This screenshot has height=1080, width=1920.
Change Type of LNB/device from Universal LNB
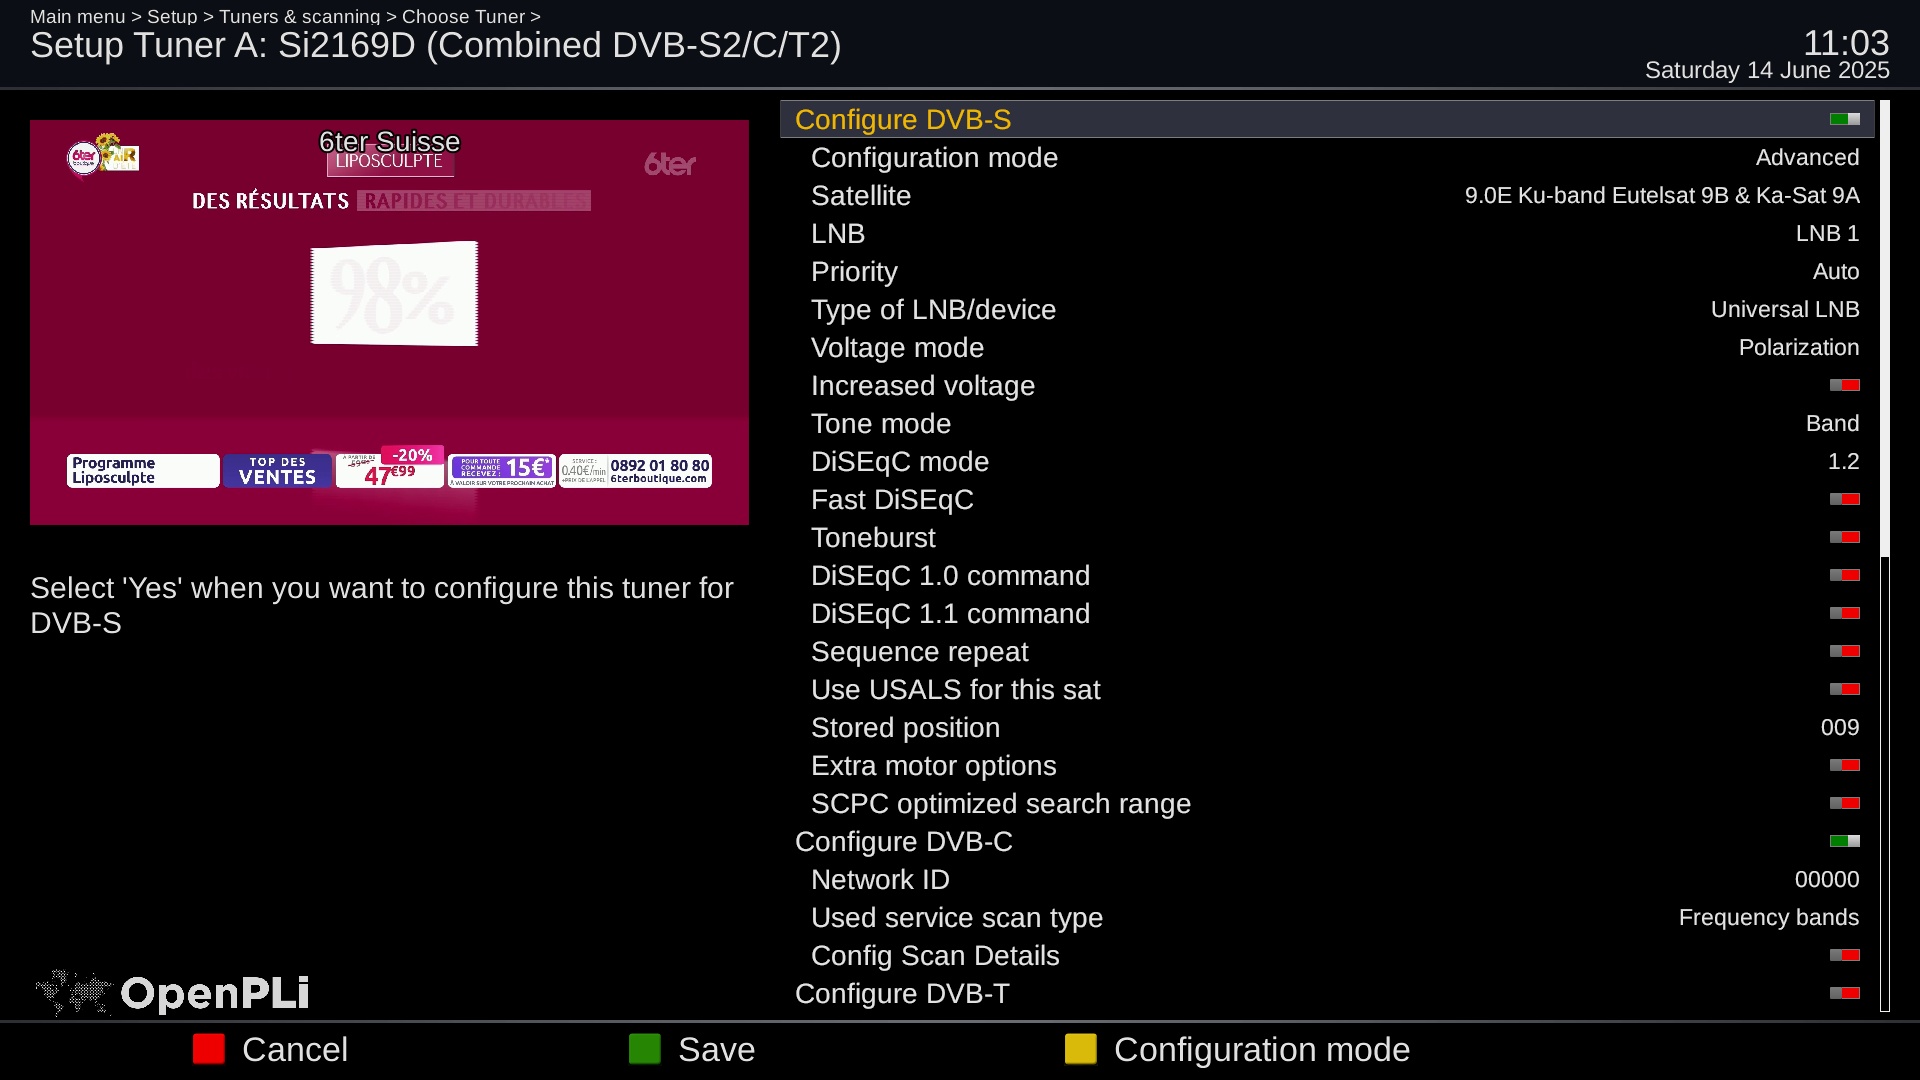tap(1784, 310)
